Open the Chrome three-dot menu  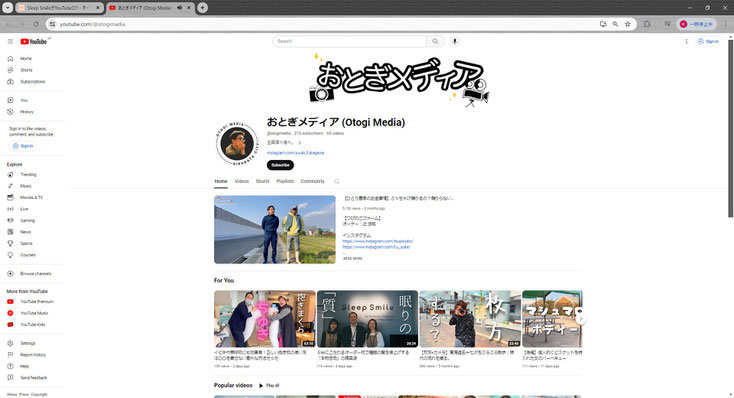[x=726, y=24]
